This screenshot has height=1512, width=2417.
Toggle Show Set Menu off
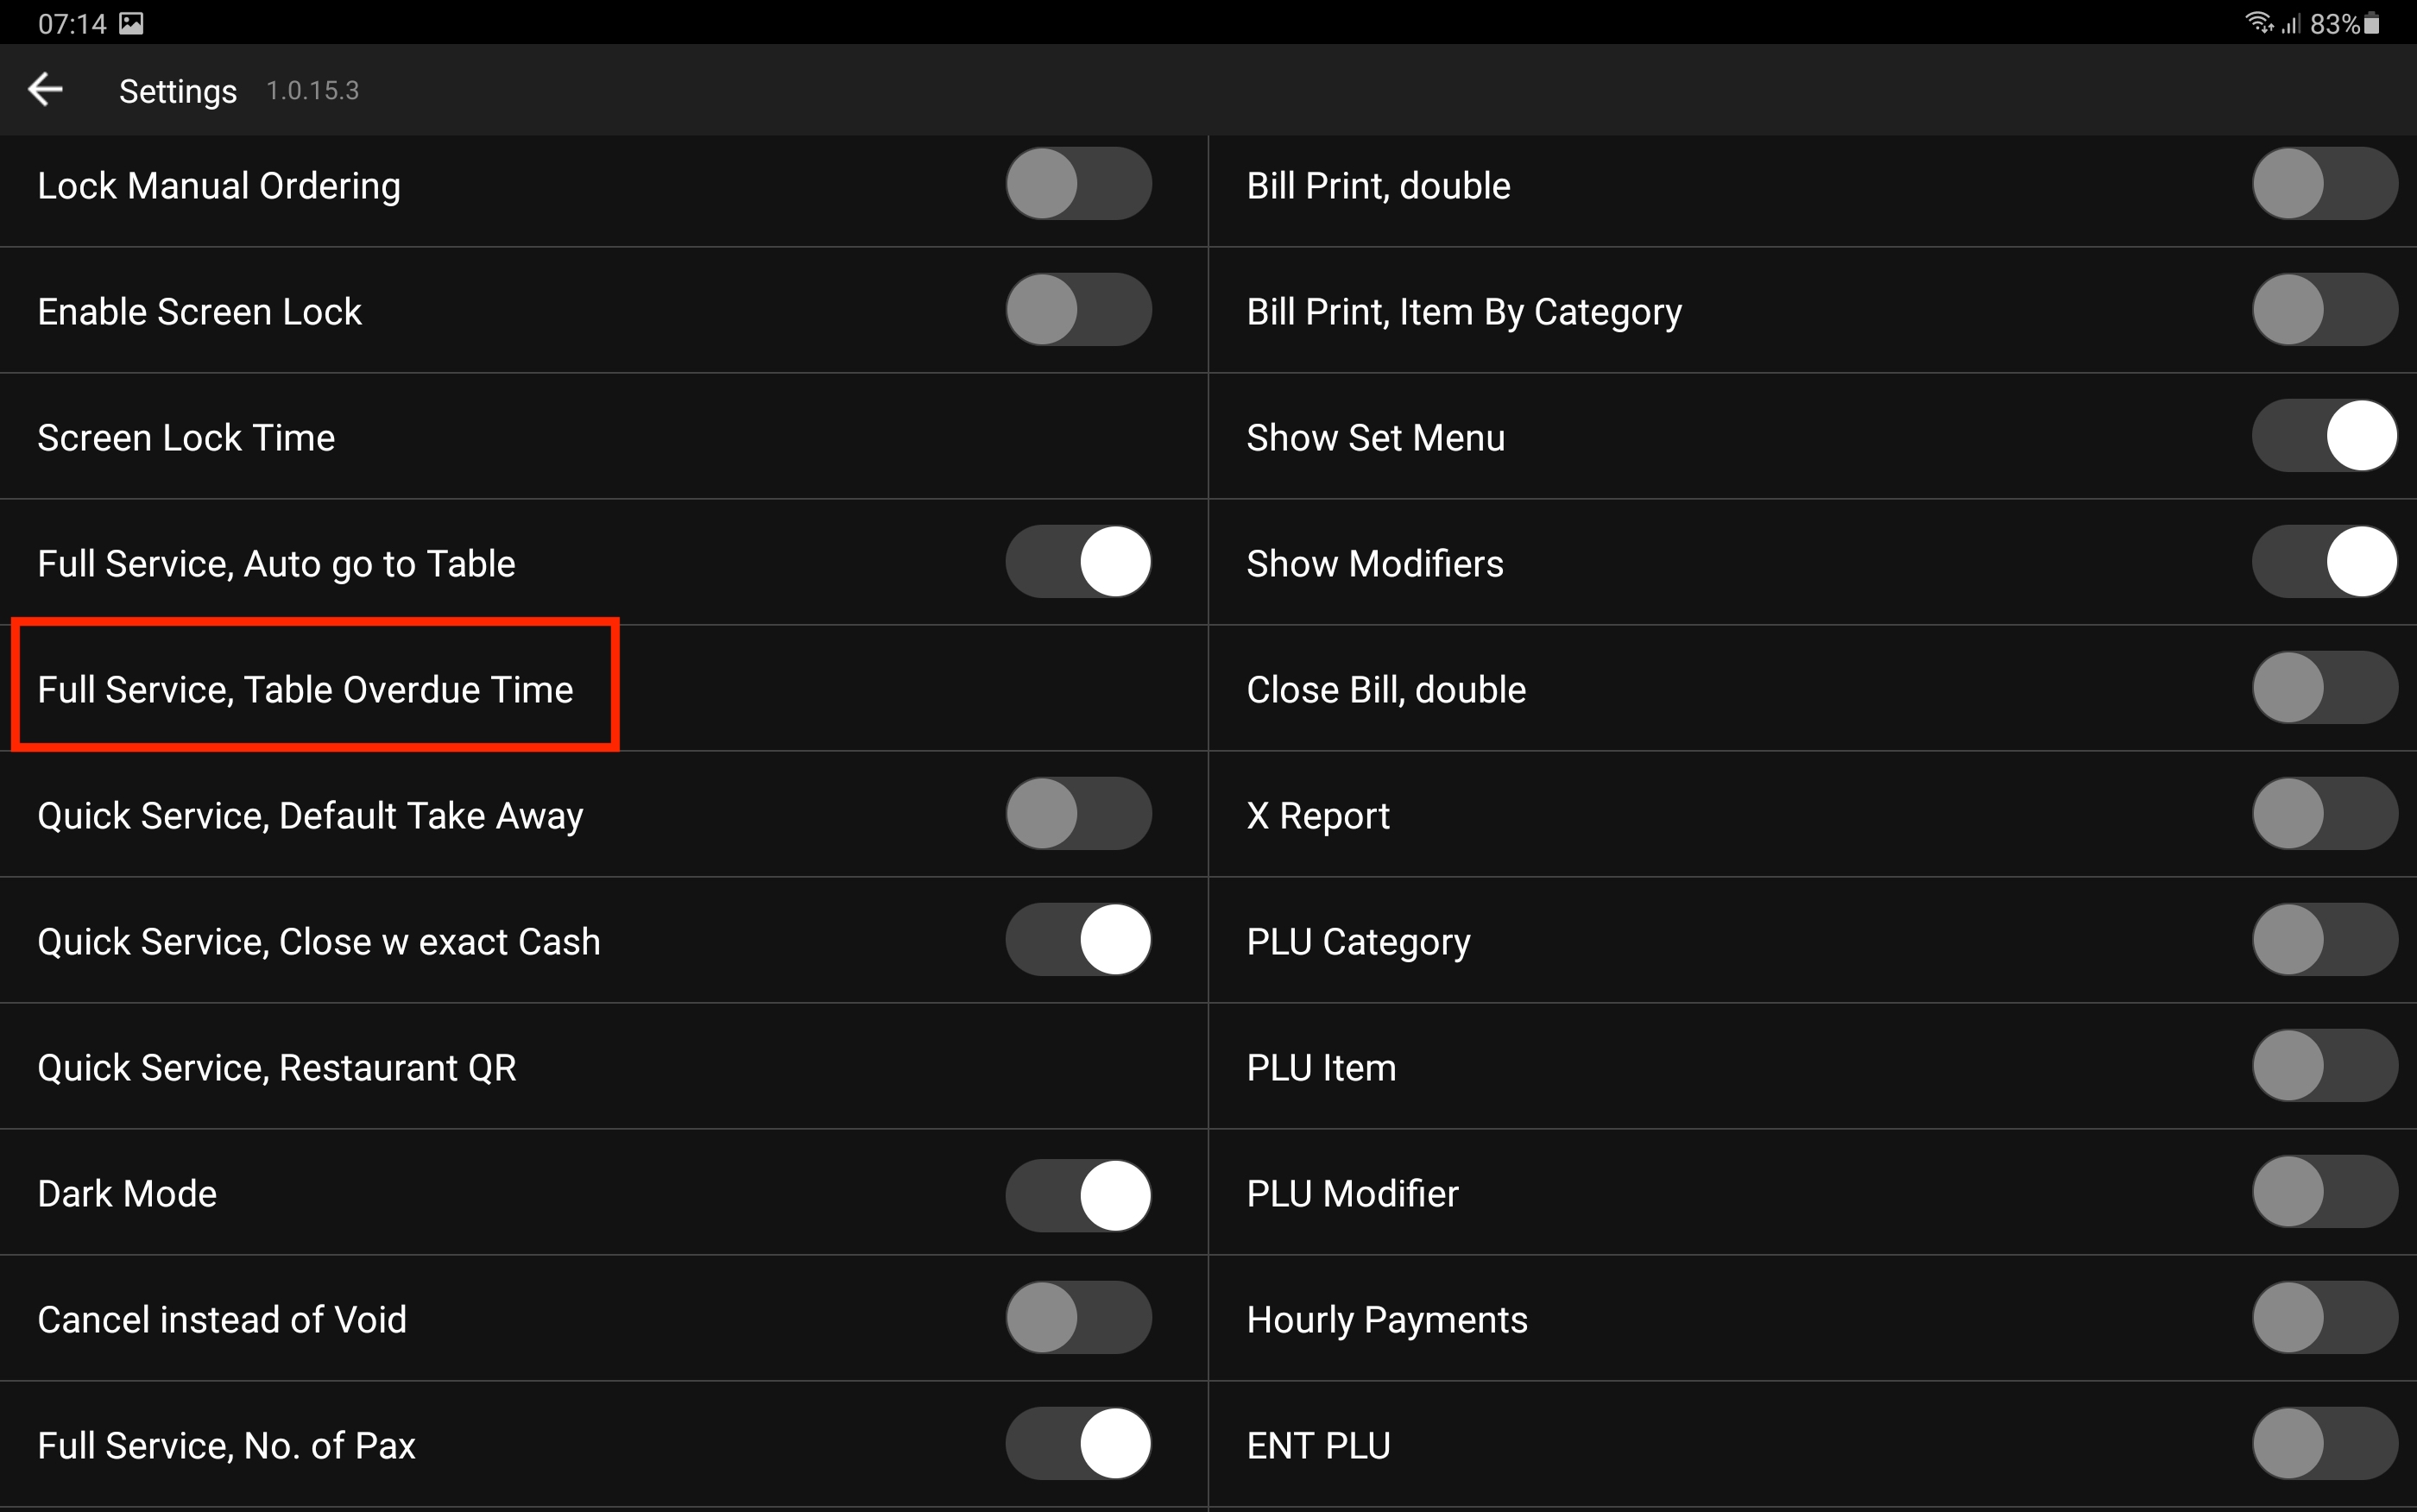(x=2324, y=436)
